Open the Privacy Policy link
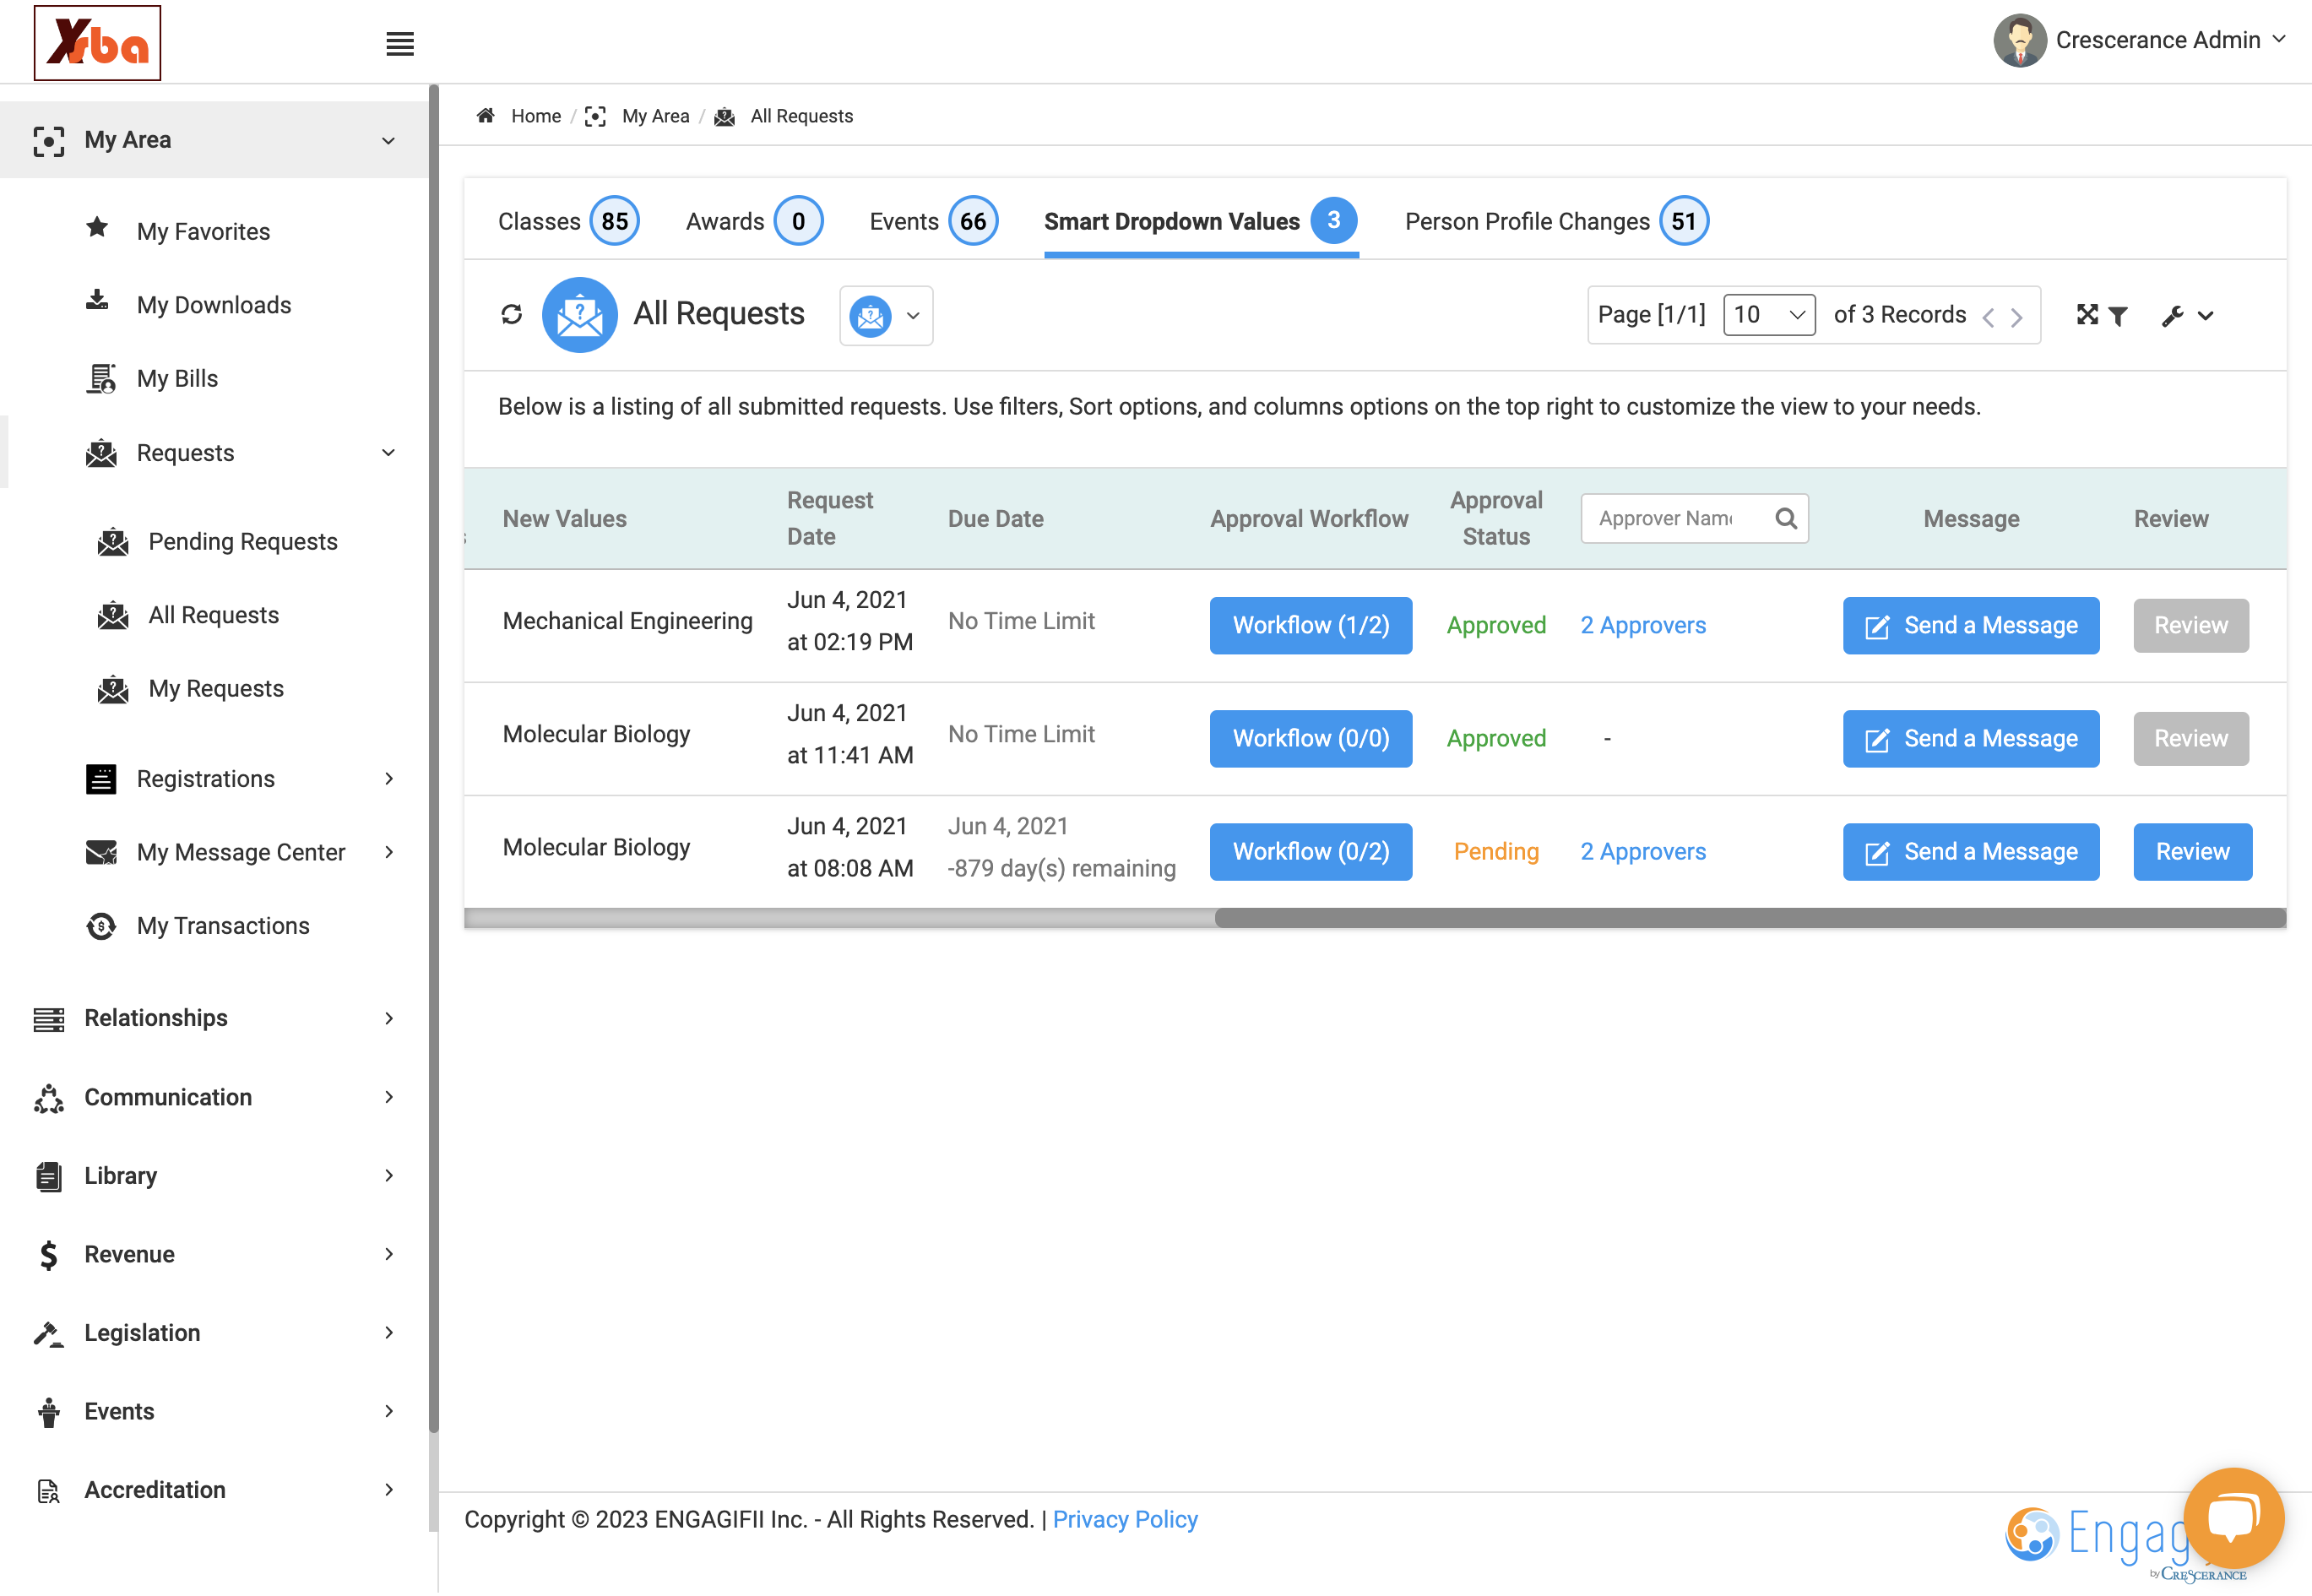2312x1596 pixels. (1125, 1519)
